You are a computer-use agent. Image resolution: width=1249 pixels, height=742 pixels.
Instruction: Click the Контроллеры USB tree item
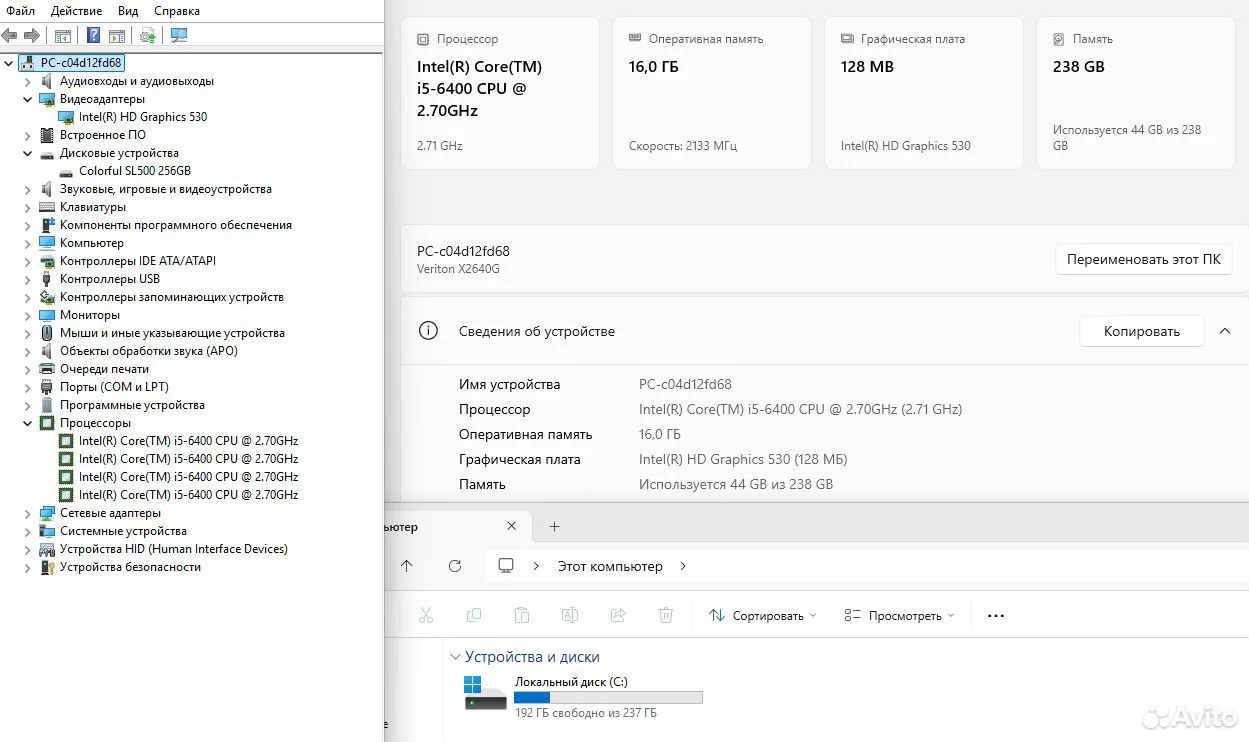click(x=110, y=279)
